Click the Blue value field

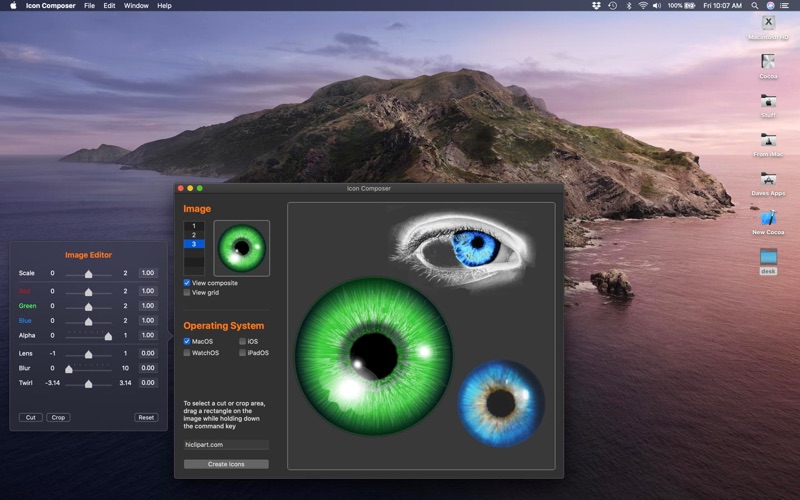pos(148,320)
